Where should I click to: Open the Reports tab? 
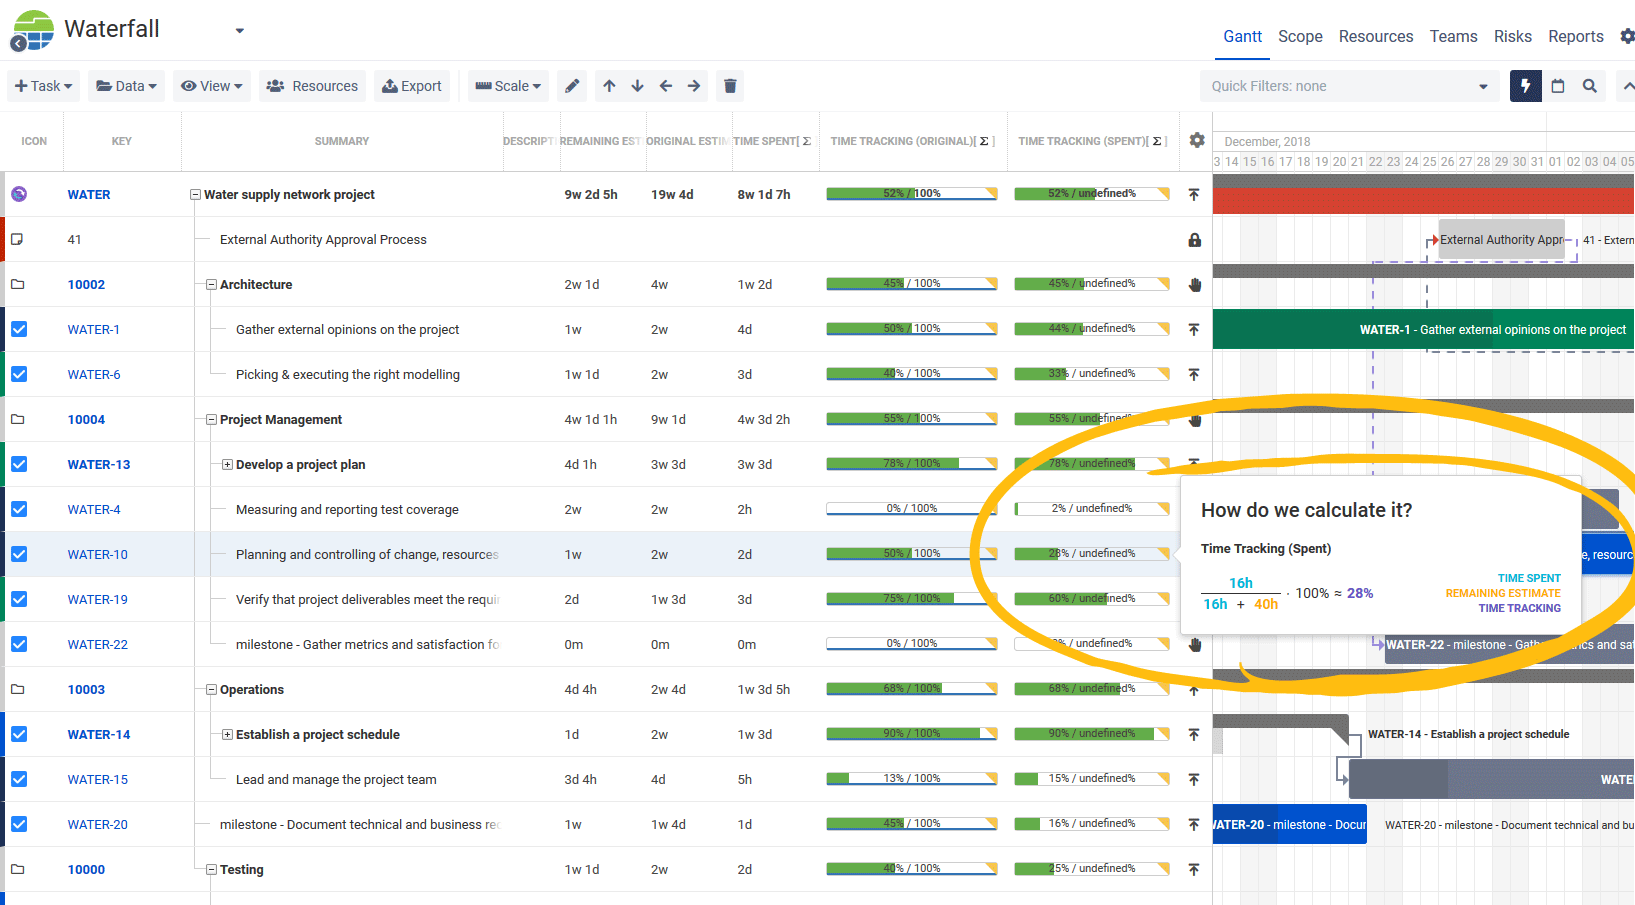1575,36
